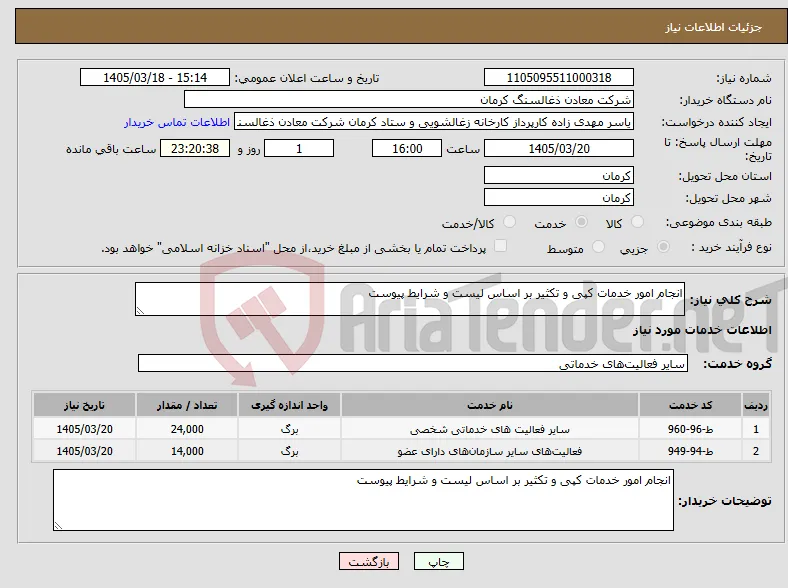Click the need date in row 2

(84, 451)
